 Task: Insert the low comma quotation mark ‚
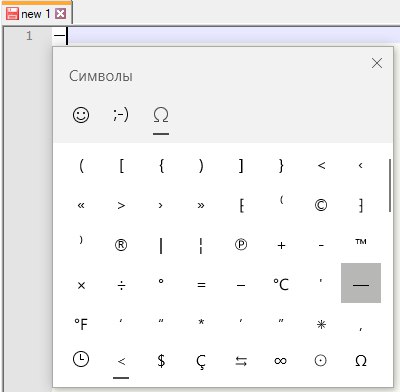coord(361,329)
